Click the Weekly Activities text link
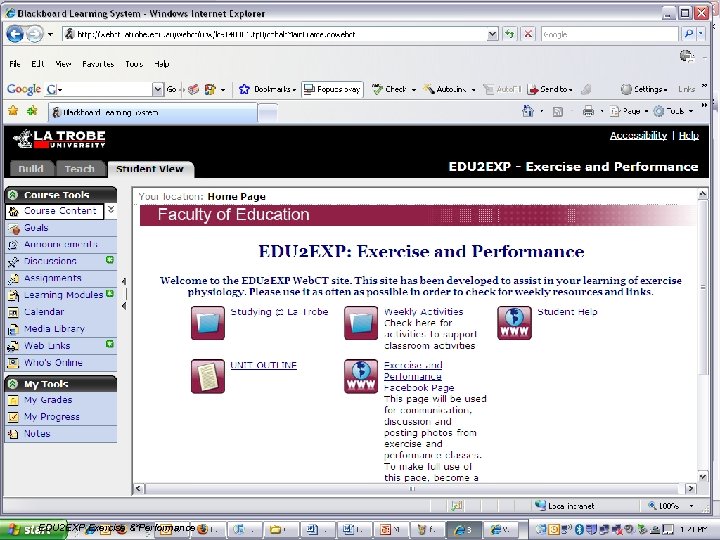 coord(423,312)
